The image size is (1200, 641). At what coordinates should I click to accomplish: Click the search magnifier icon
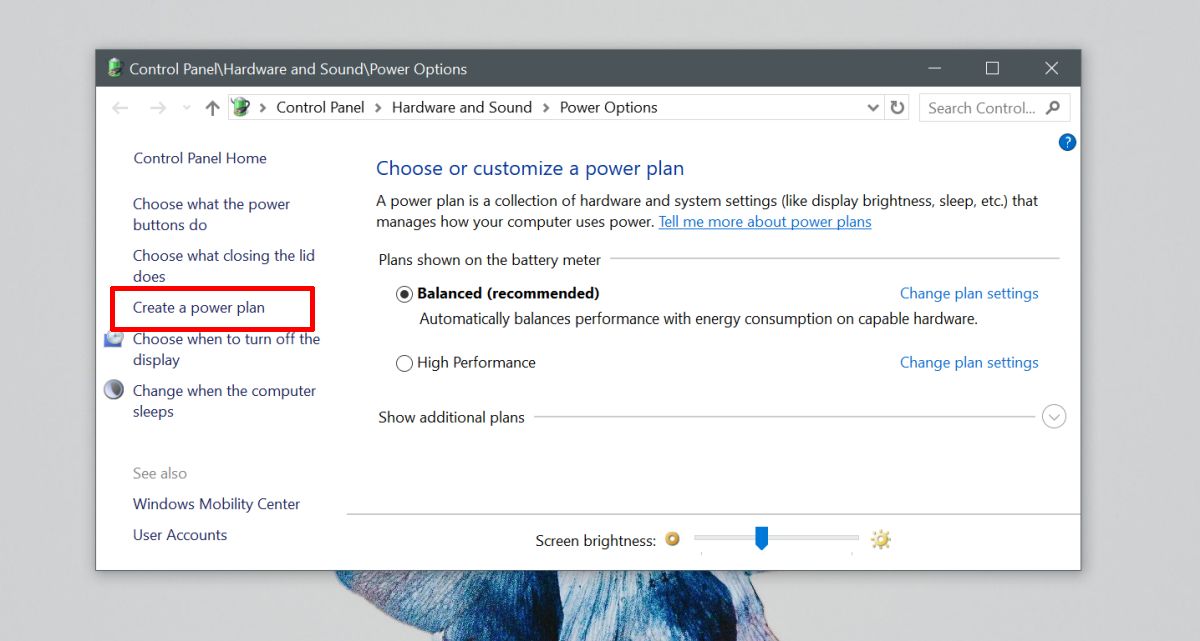(1052, 107)
